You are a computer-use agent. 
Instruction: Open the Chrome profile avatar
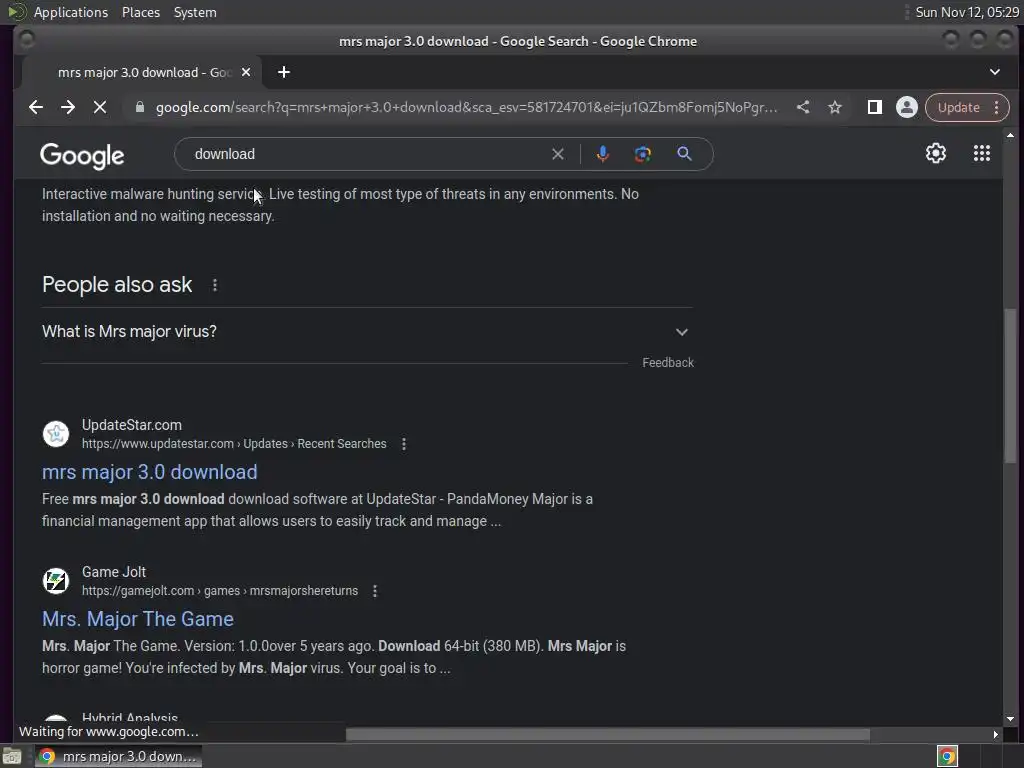pyautogui.click(x=906, y=107)
